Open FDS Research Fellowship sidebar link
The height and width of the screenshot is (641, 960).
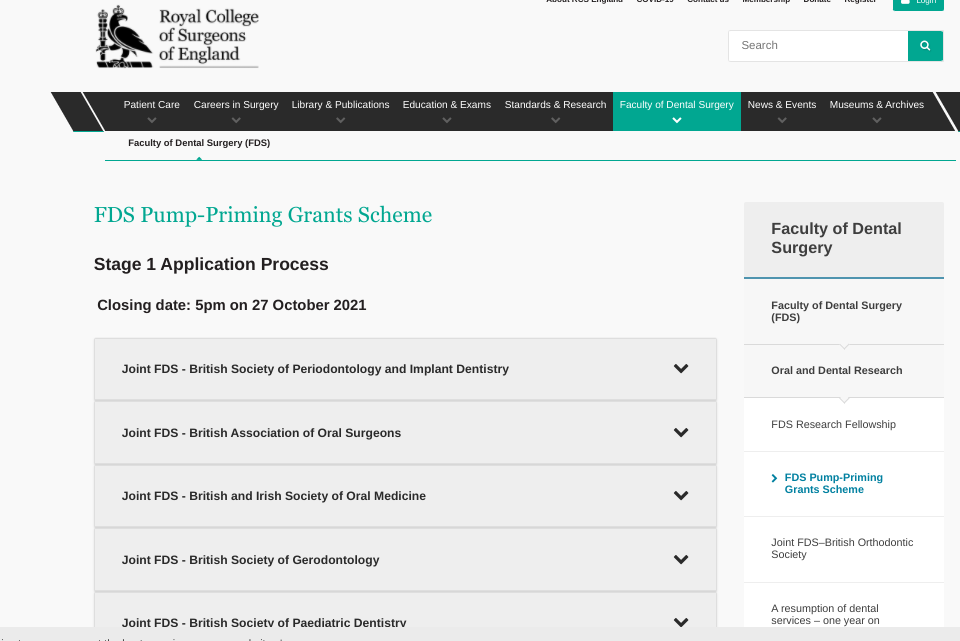[x=833, y=424]
